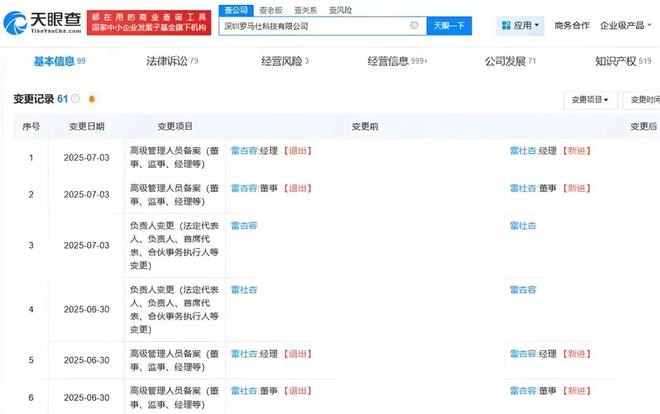Open the 商务合作 link
660x414 pixels.
(x=572, y=26)
